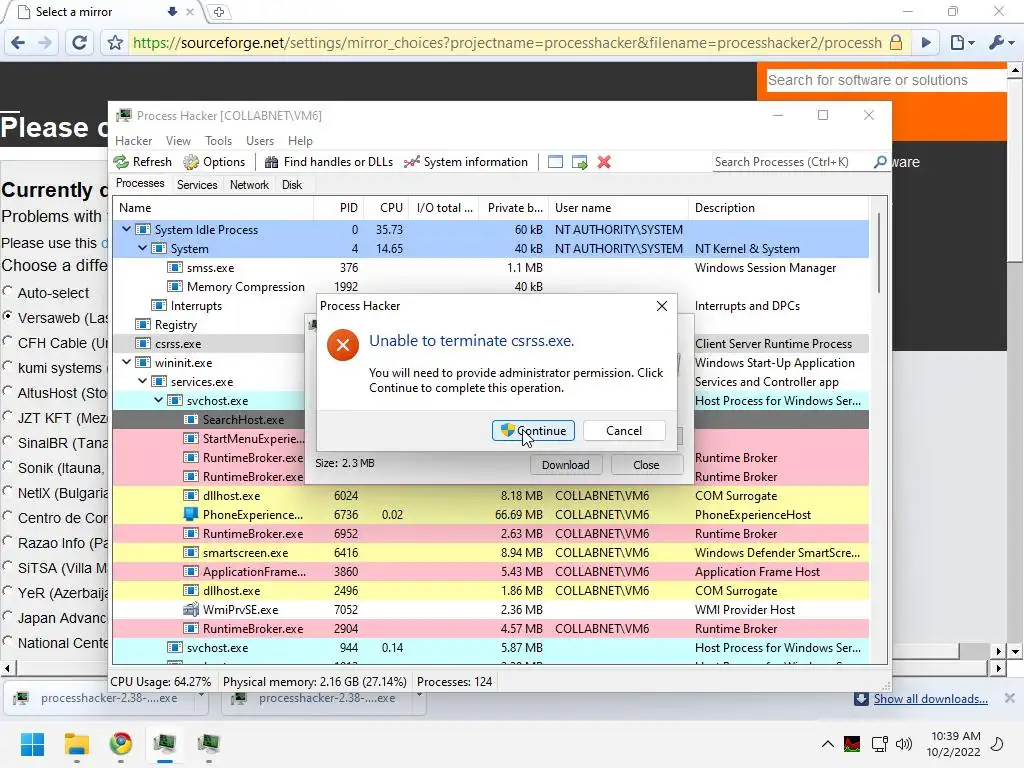Click the Close button behind dialog

[x=647, y=465]
